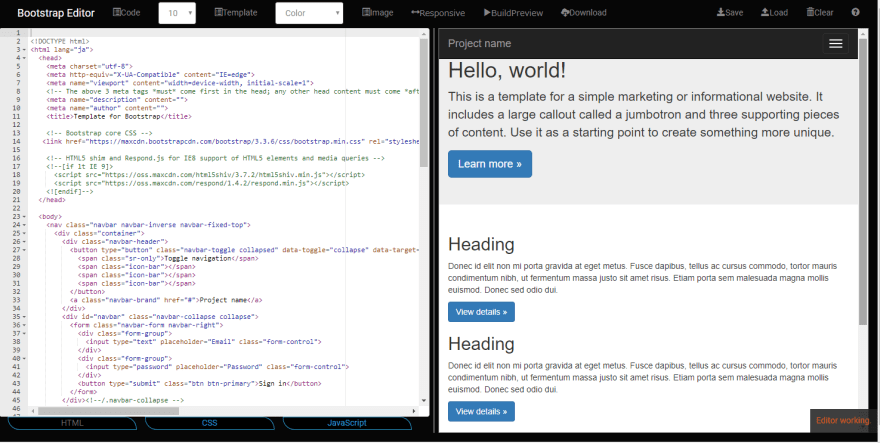This screenshot has height=443, width=880.
Task: Collapse the head tag fold on line 4
Action: click(25, 58)
